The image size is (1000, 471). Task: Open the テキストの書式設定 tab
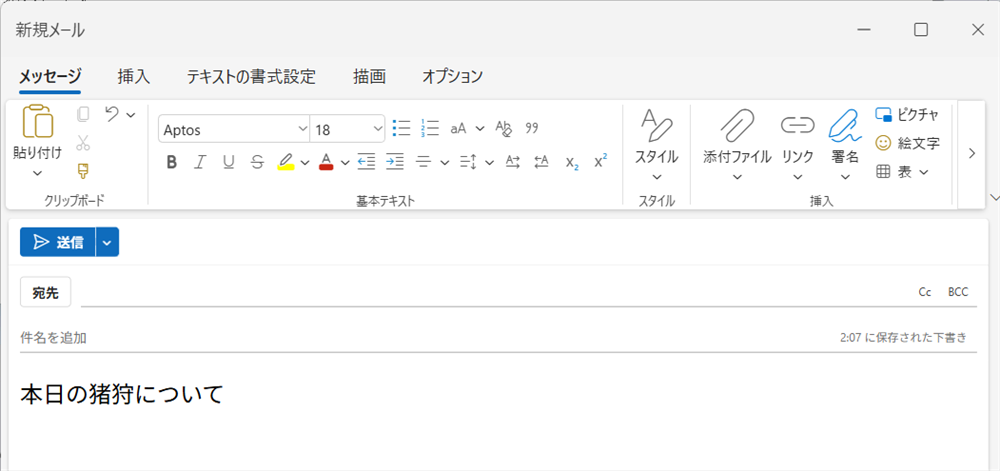251,77
